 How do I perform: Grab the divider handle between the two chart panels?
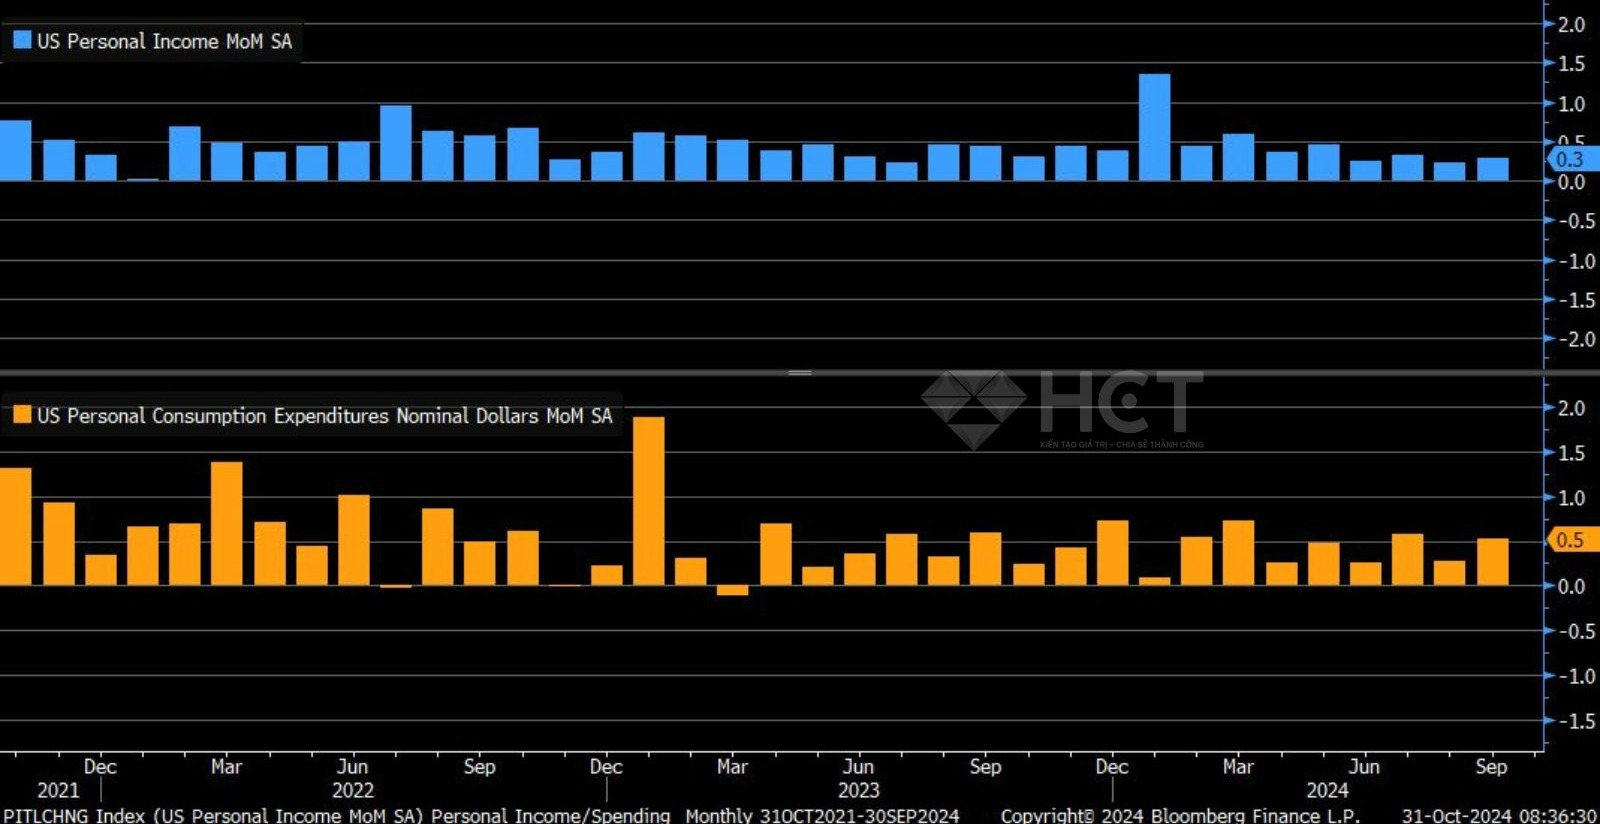click(x=800, y=373)
